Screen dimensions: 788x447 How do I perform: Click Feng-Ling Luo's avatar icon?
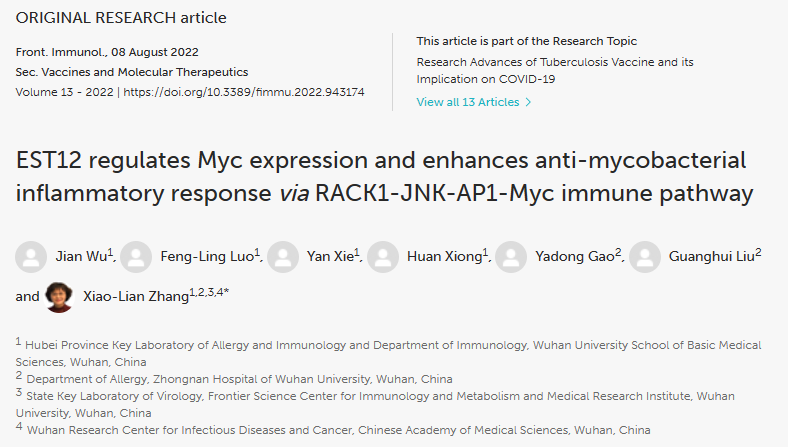136,257
